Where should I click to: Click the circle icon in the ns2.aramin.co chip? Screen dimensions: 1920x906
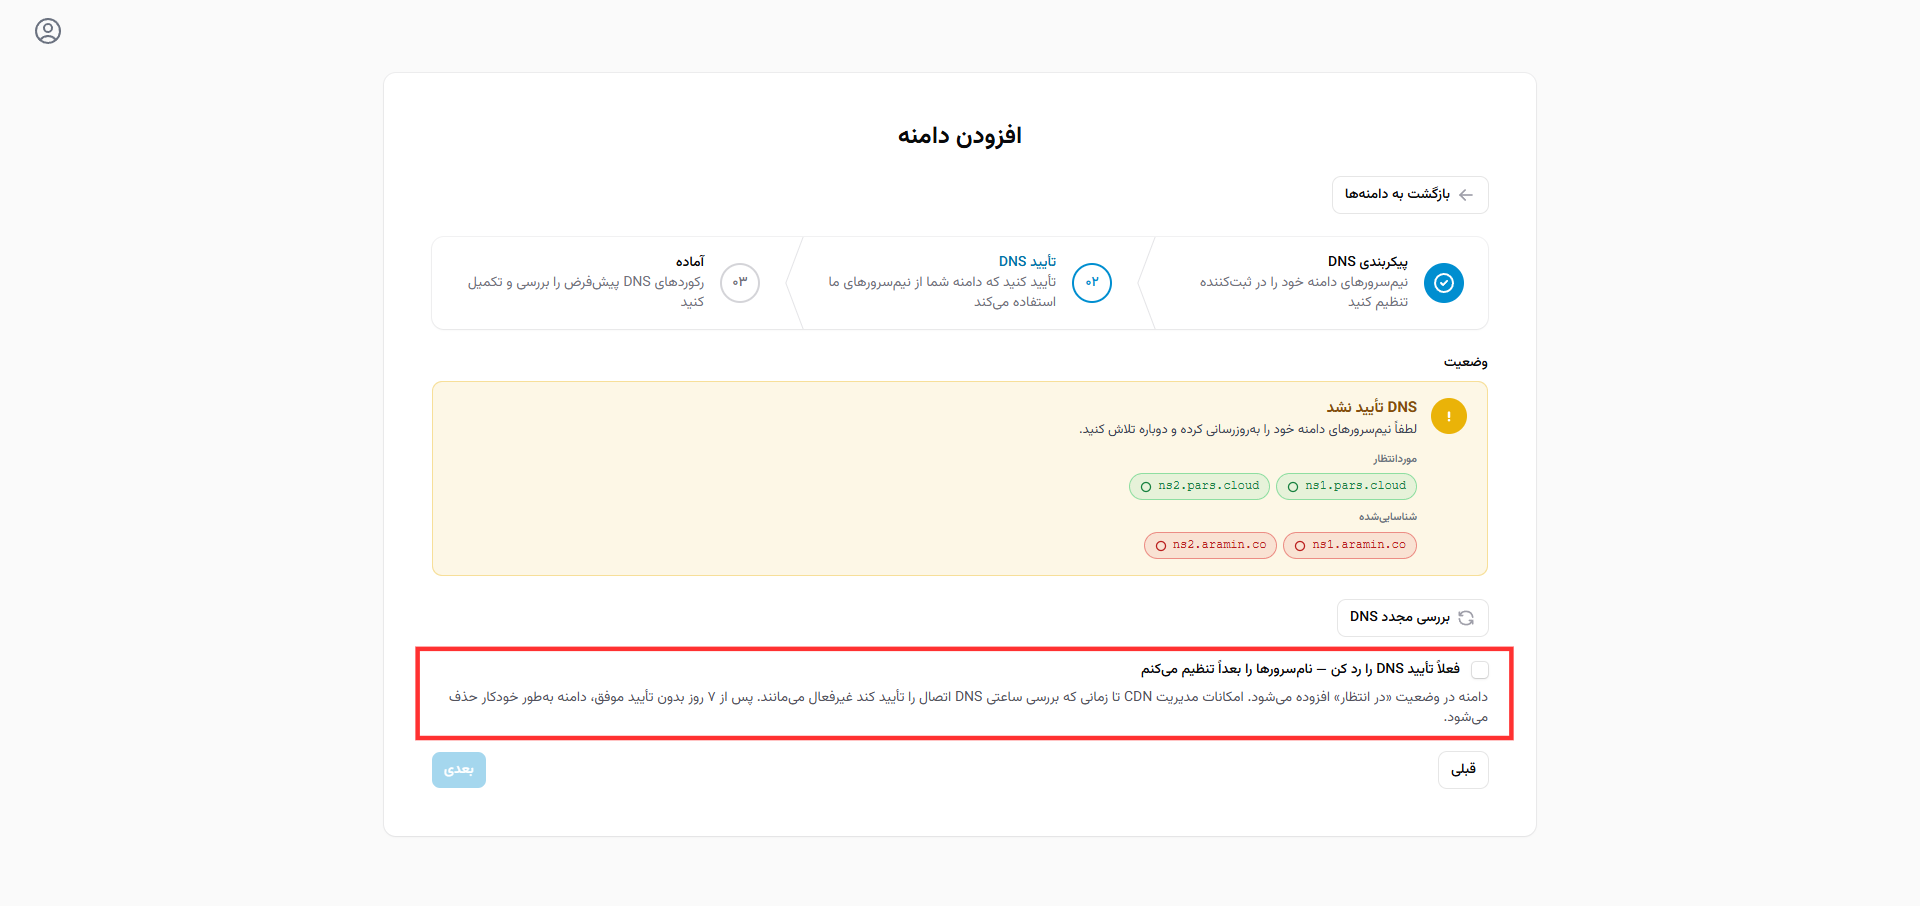click(1161, 546)
